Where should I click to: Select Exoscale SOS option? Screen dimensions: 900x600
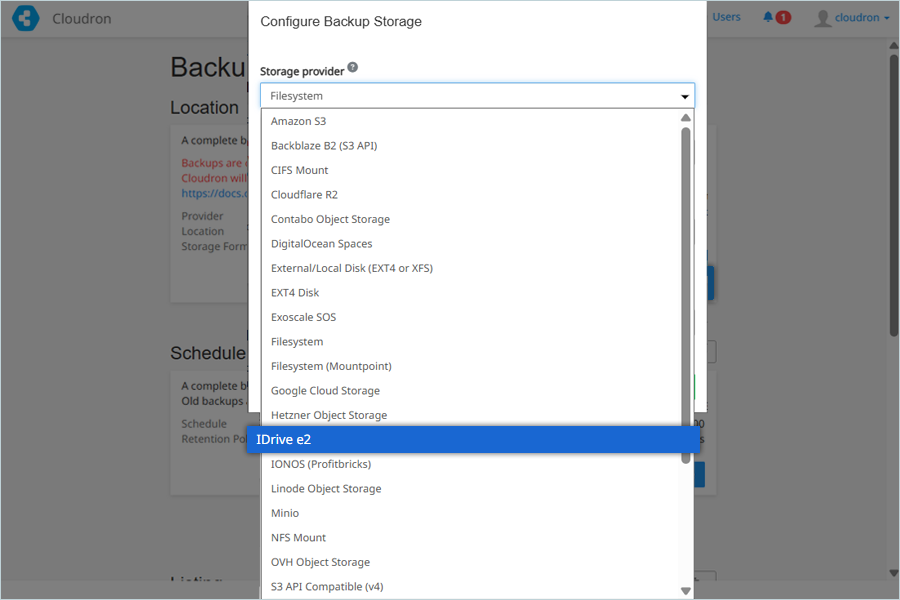click(x=472, y=318)
